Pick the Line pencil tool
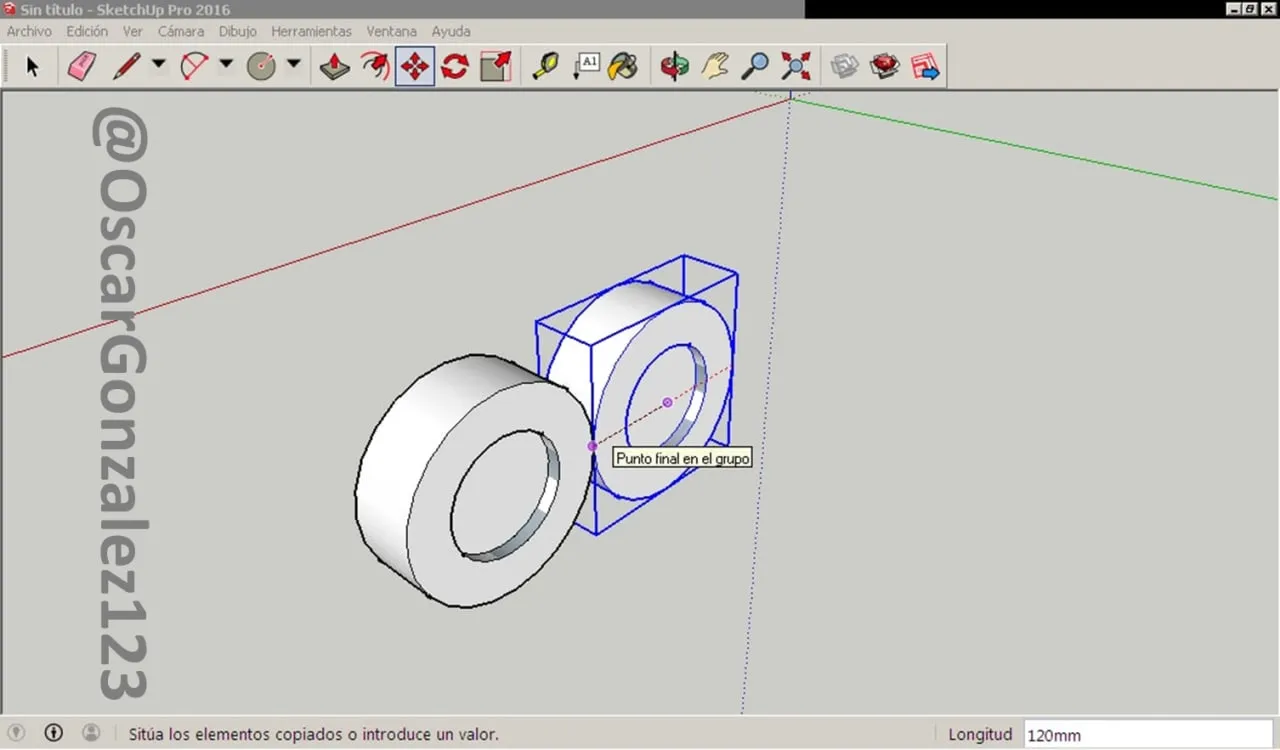The height and width of the screenshot is (750, 1280). point(127,67)
